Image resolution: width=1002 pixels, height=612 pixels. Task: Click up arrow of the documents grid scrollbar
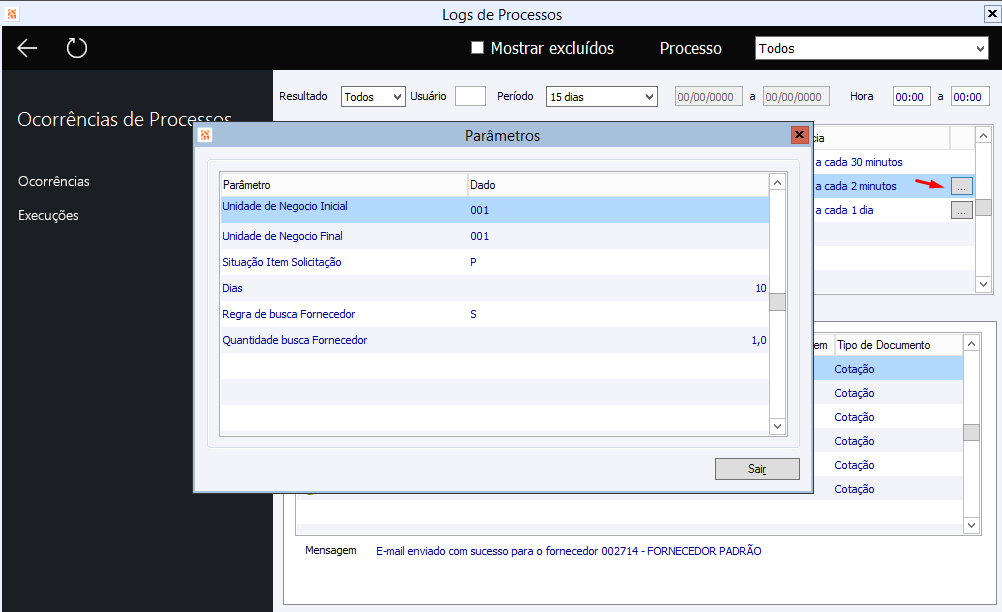tap(971, 344)
